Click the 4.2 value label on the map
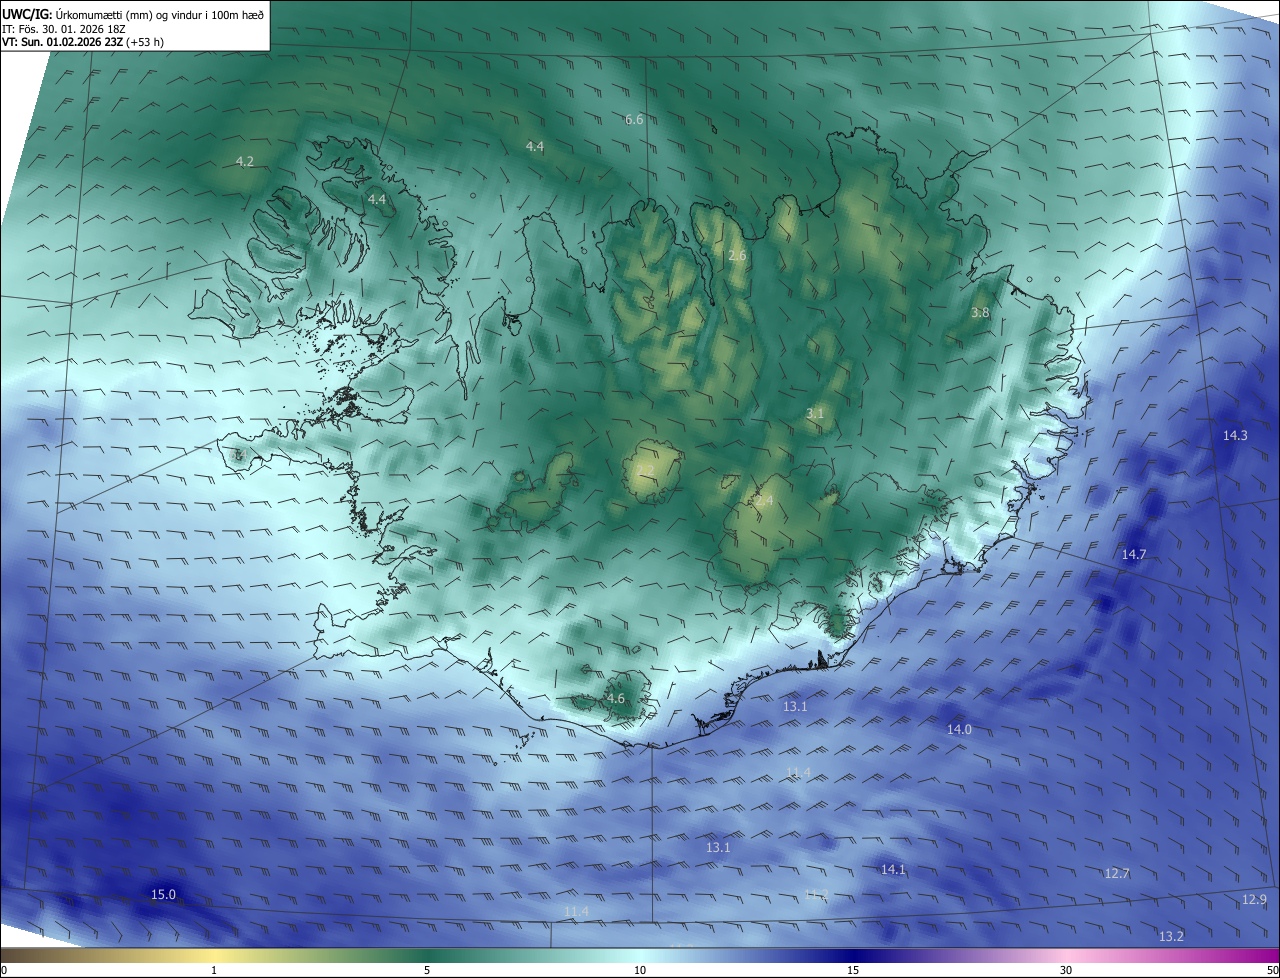 coord(244,161)
